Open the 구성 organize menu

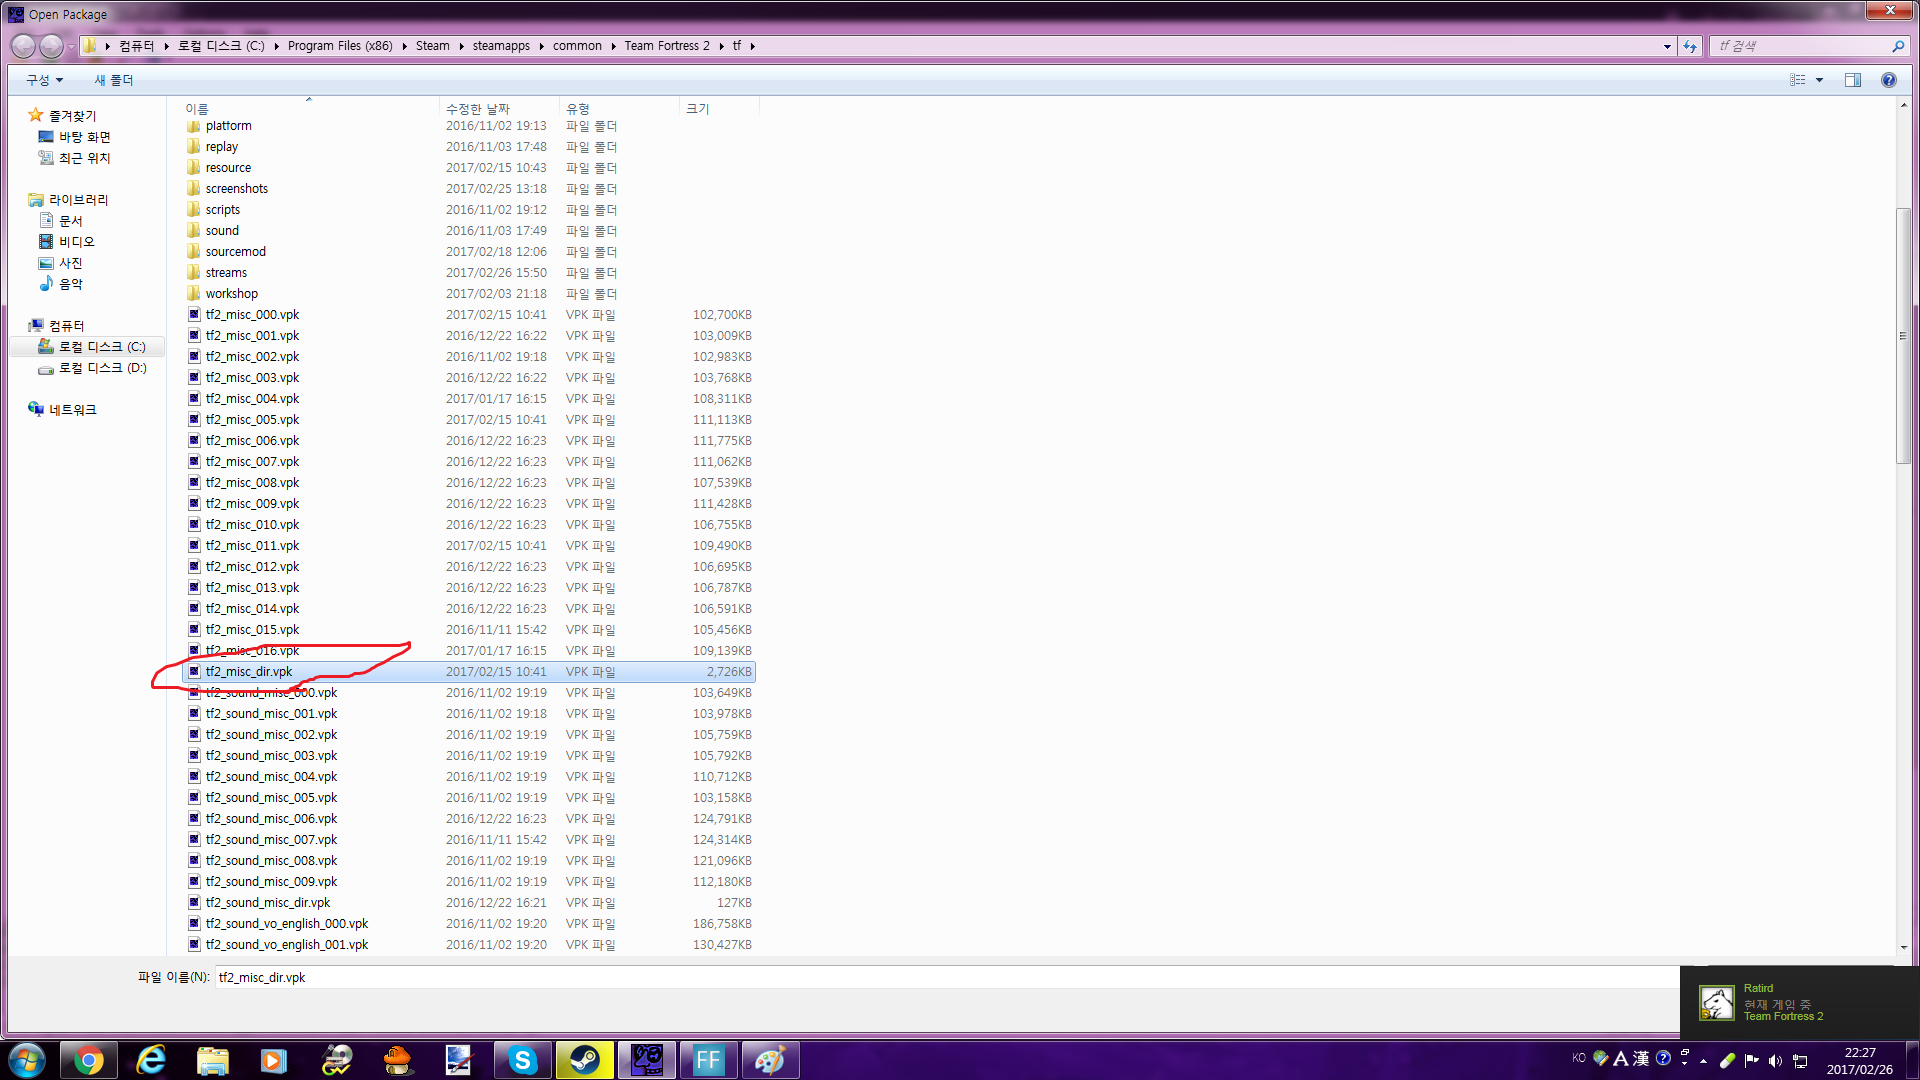44,80
